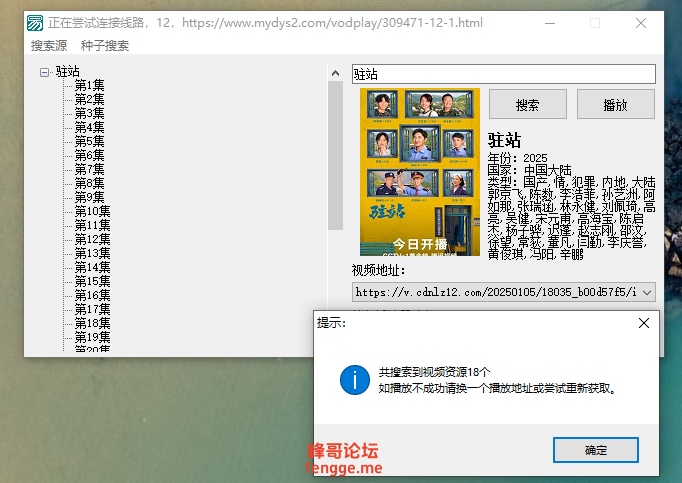Click the 共搜索到视频资源18个 message text
Screen dimensions: 682x483
(435, 372)
